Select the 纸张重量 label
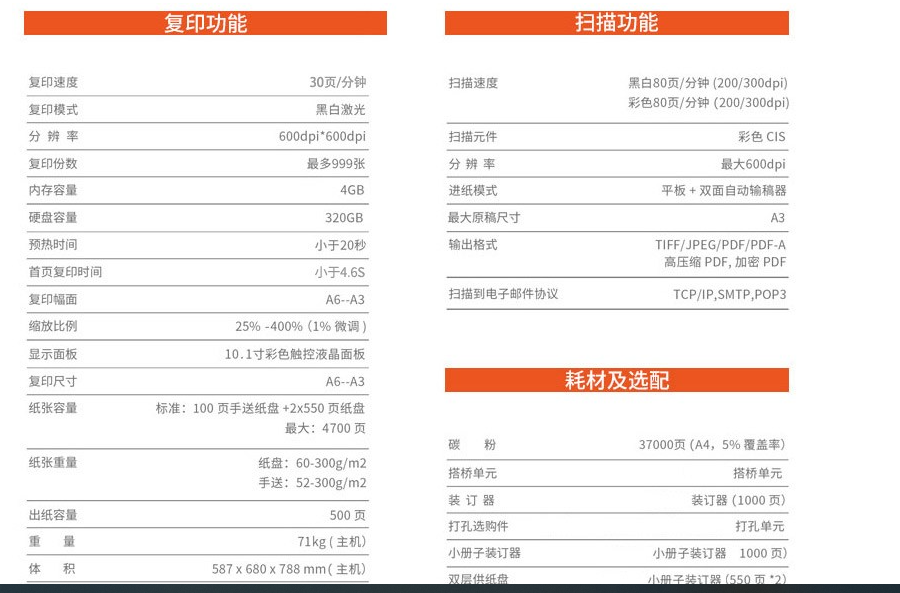The width and height of the screenshot is (900, 593). 53,463
